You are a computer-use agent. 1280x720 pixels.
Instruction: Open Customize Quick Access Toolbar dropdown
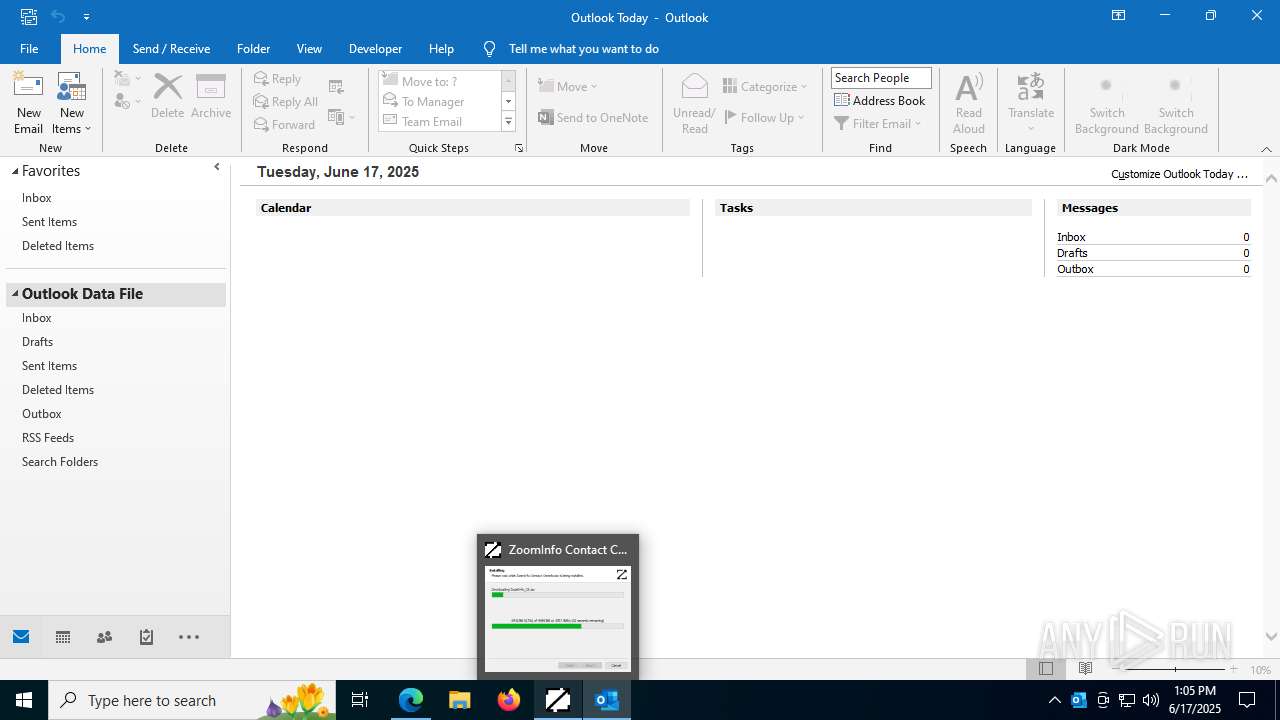[87, 16]
